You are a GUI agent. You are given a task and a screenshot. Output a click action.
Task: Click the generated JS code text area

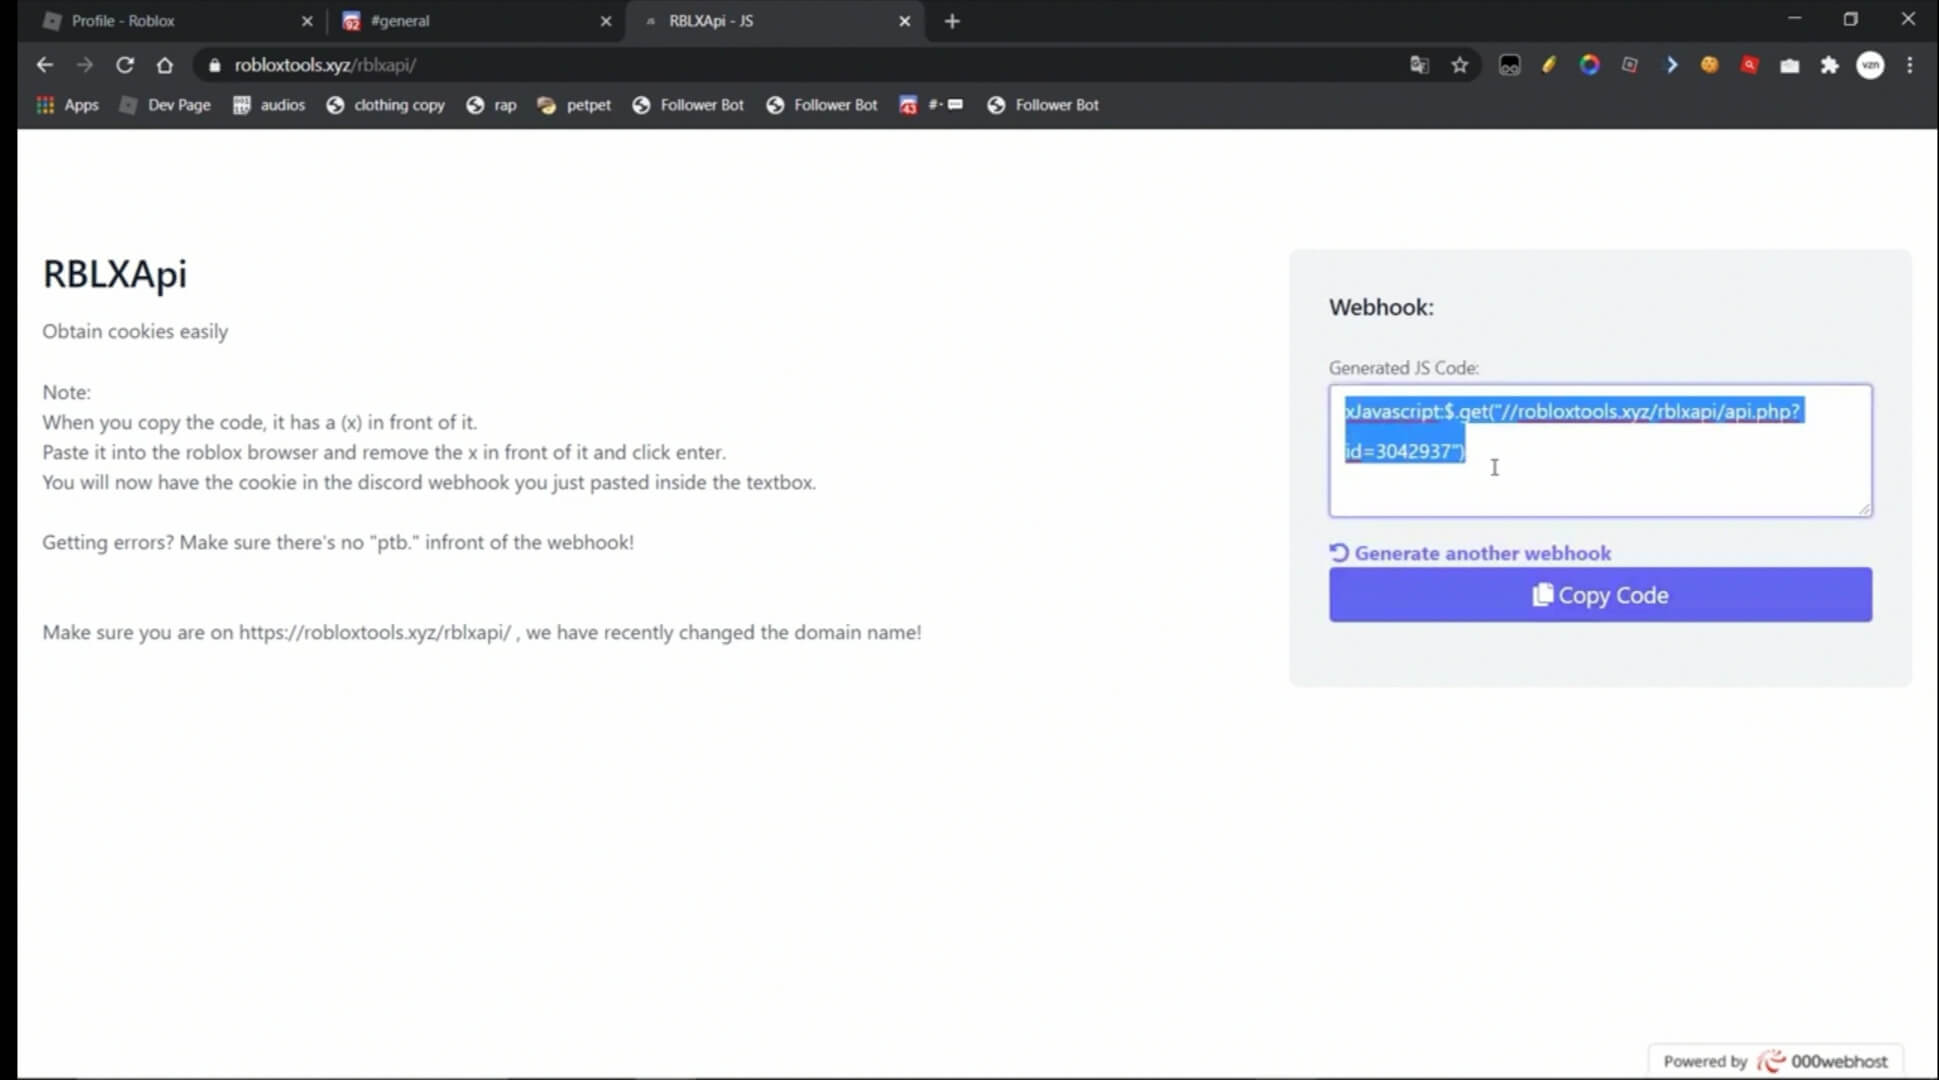pos(1600,450)
